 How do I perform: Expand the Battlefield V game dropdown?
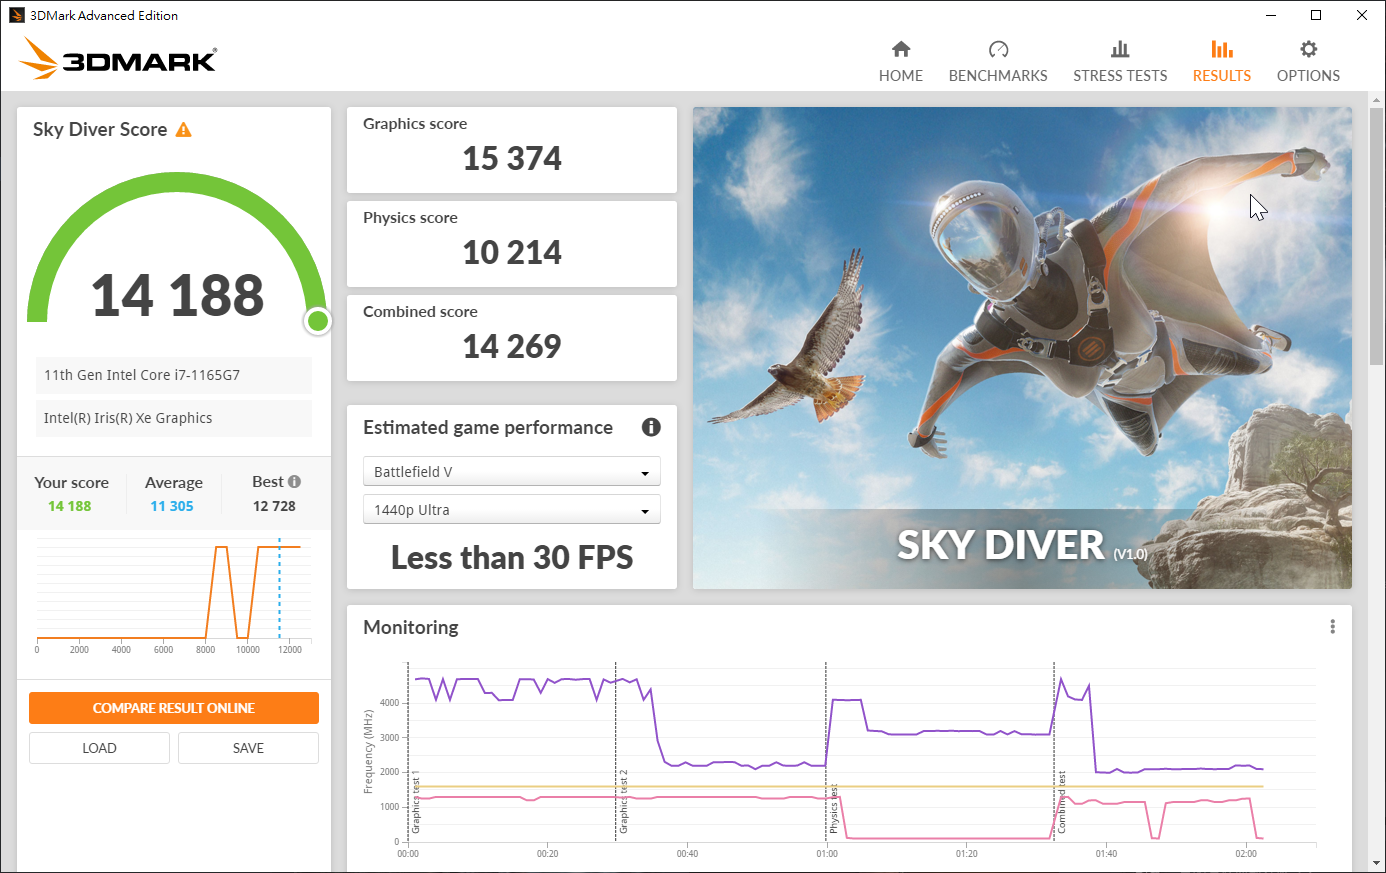(511, 472)
